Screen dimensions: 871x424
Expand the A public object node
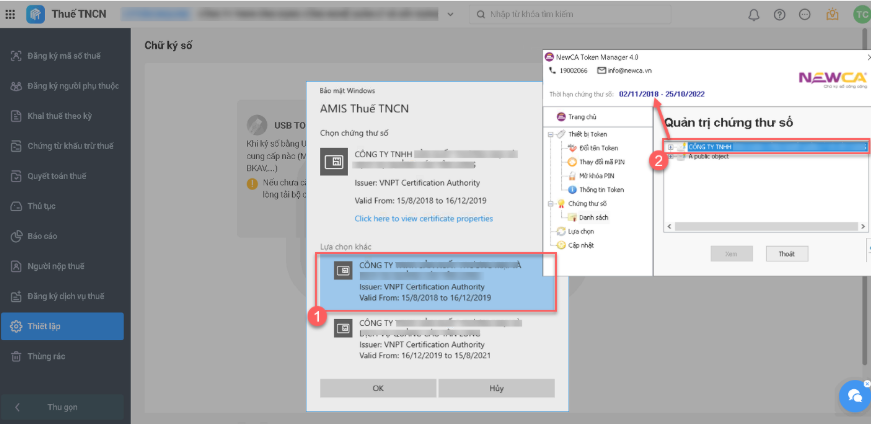point(670,157)
